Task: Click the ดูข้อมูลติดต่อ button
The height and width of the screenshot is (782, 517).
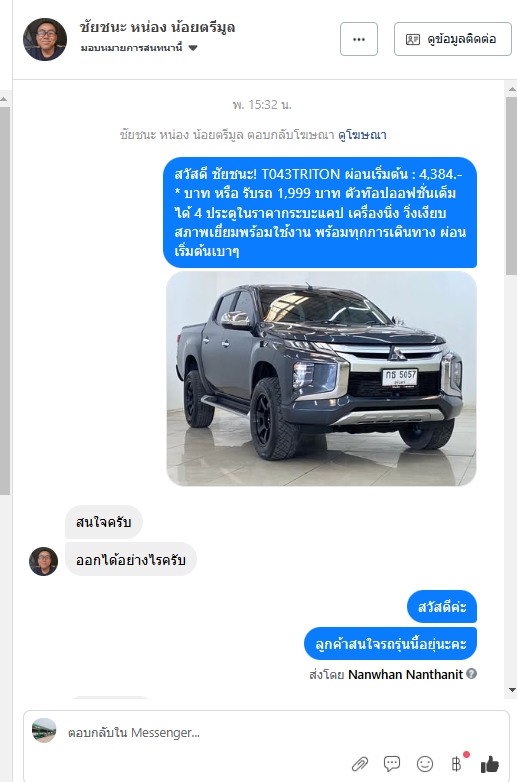Action: point(453,39)
